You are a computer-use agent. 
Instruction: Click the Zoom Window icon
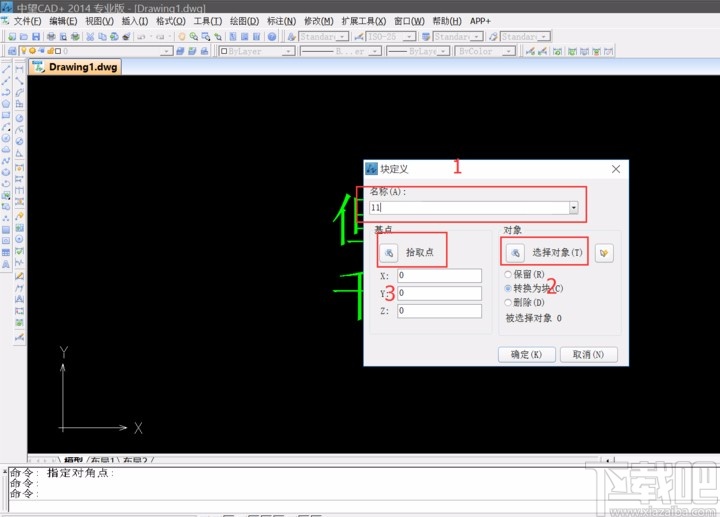pos(206,37)
